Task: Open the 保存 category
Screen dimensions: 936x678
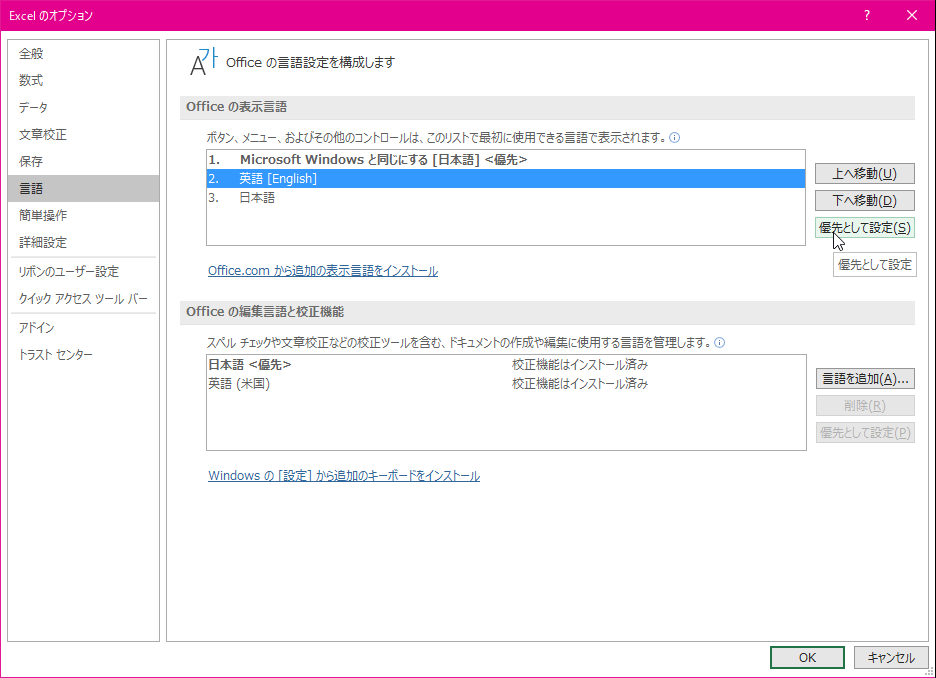Action: (84, 161)
